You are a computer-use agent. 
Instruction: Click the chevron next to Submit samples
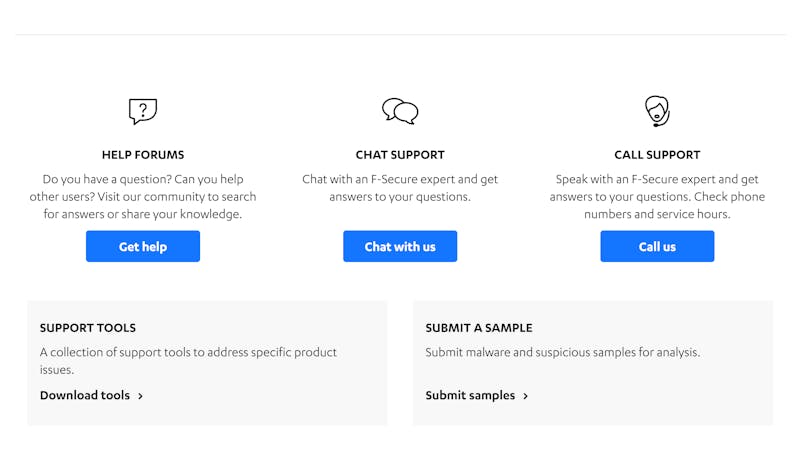(x=526, y=396)
